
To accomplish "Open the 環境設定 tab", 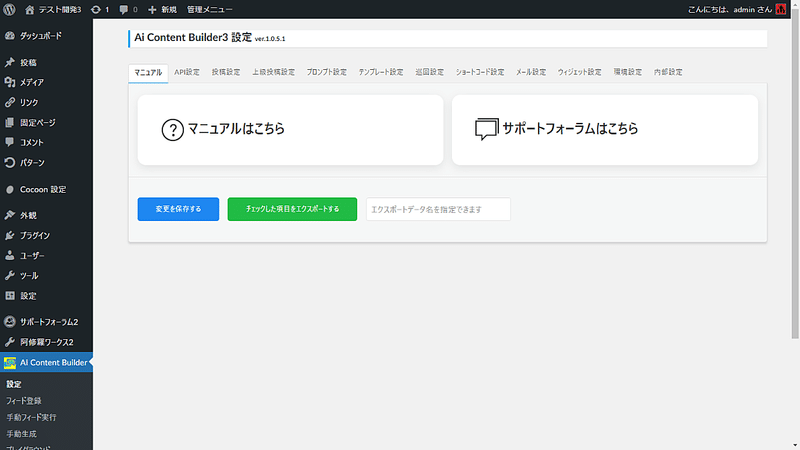I will (x=628, y=72).
